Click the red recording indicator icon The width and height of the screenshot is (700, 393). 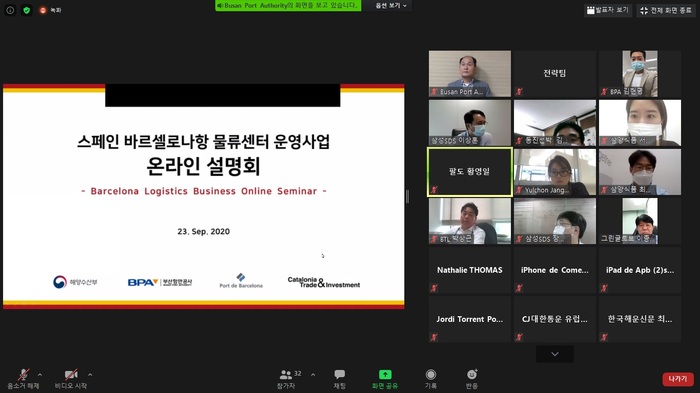click(x=43, y=10)
